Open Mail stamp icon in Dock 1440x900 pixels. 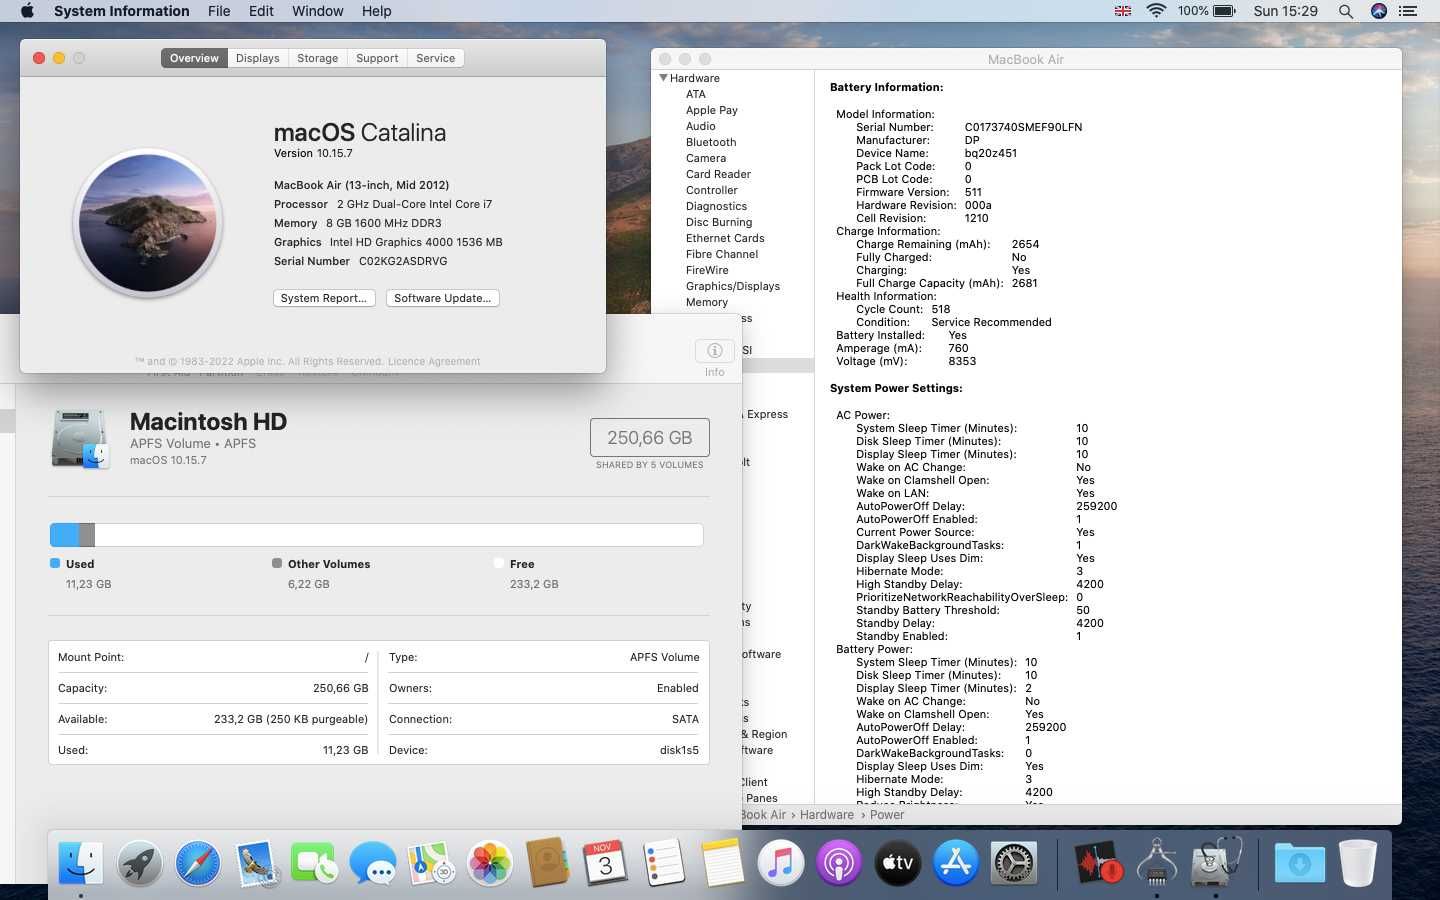coord(257,862)
